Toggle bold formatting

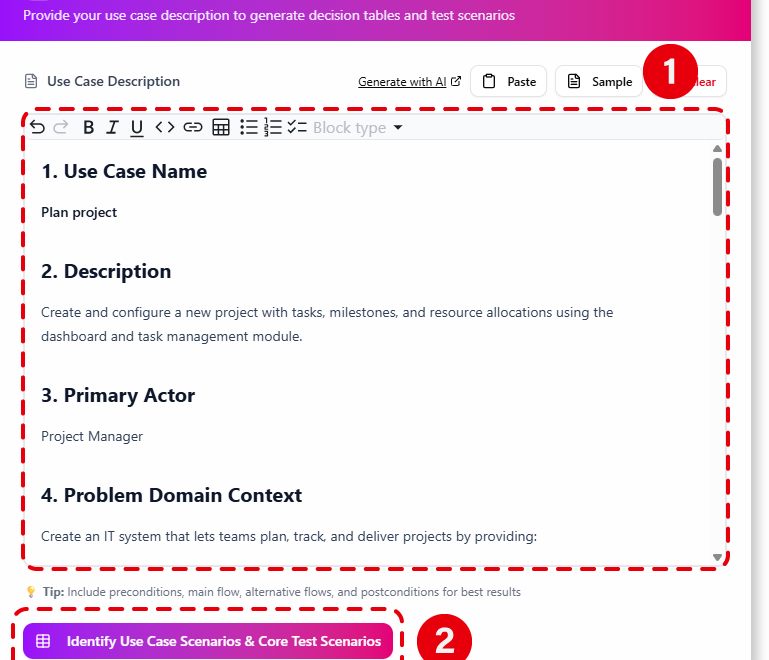point(88,127)
